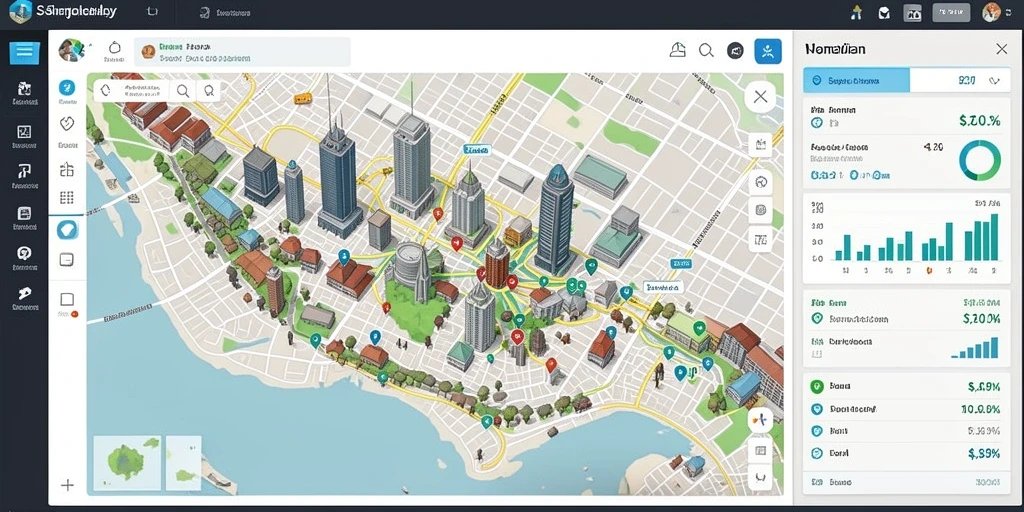Open the blue hamburger menu button
Image resolution: width=1024 pixels, height=512 pixels.
pyautogui.click(x=24, y=52)
